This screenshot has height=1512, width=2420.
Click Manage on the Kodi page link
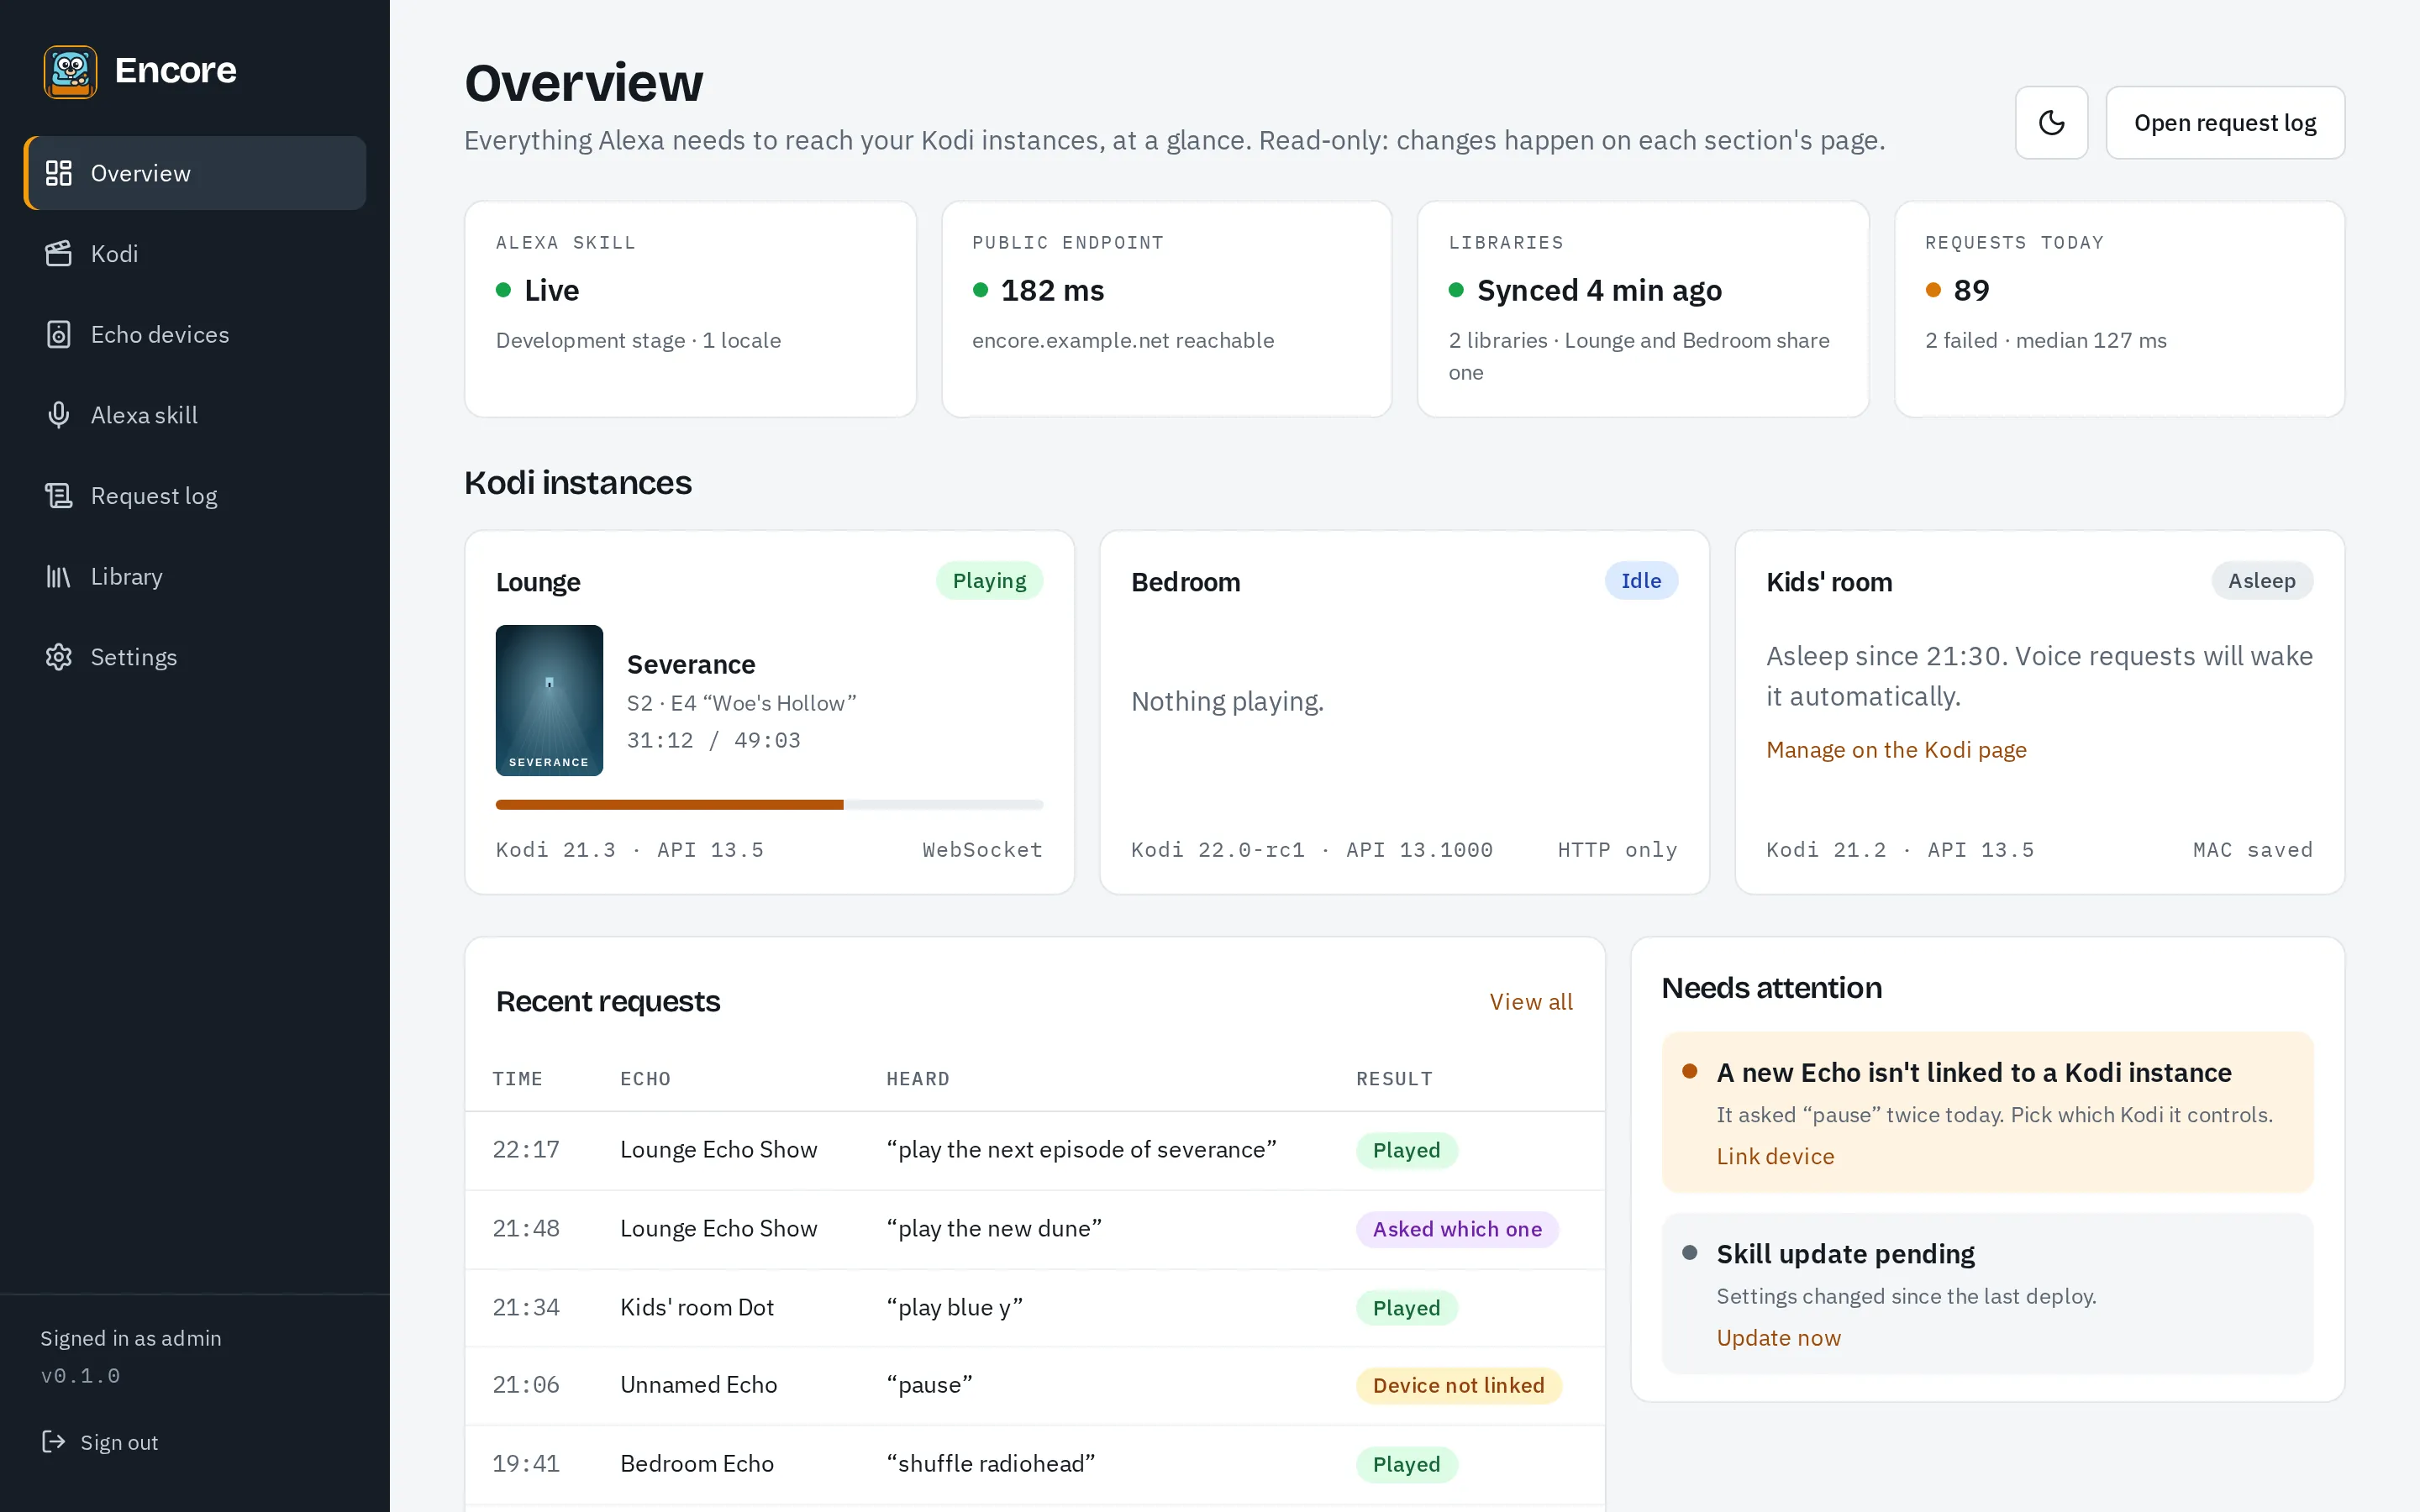click(1896, 750)
